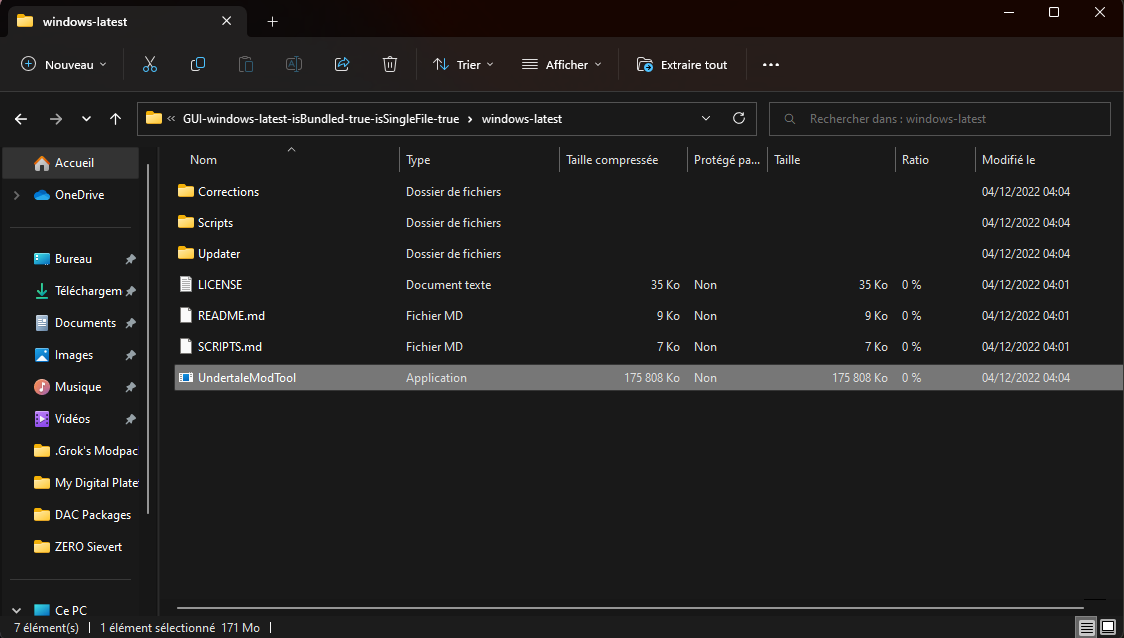Click GUI-windows-latest breadcrumb segment
The width and height of the screenshot is (1124, 638).
click(x=320, y=119)
